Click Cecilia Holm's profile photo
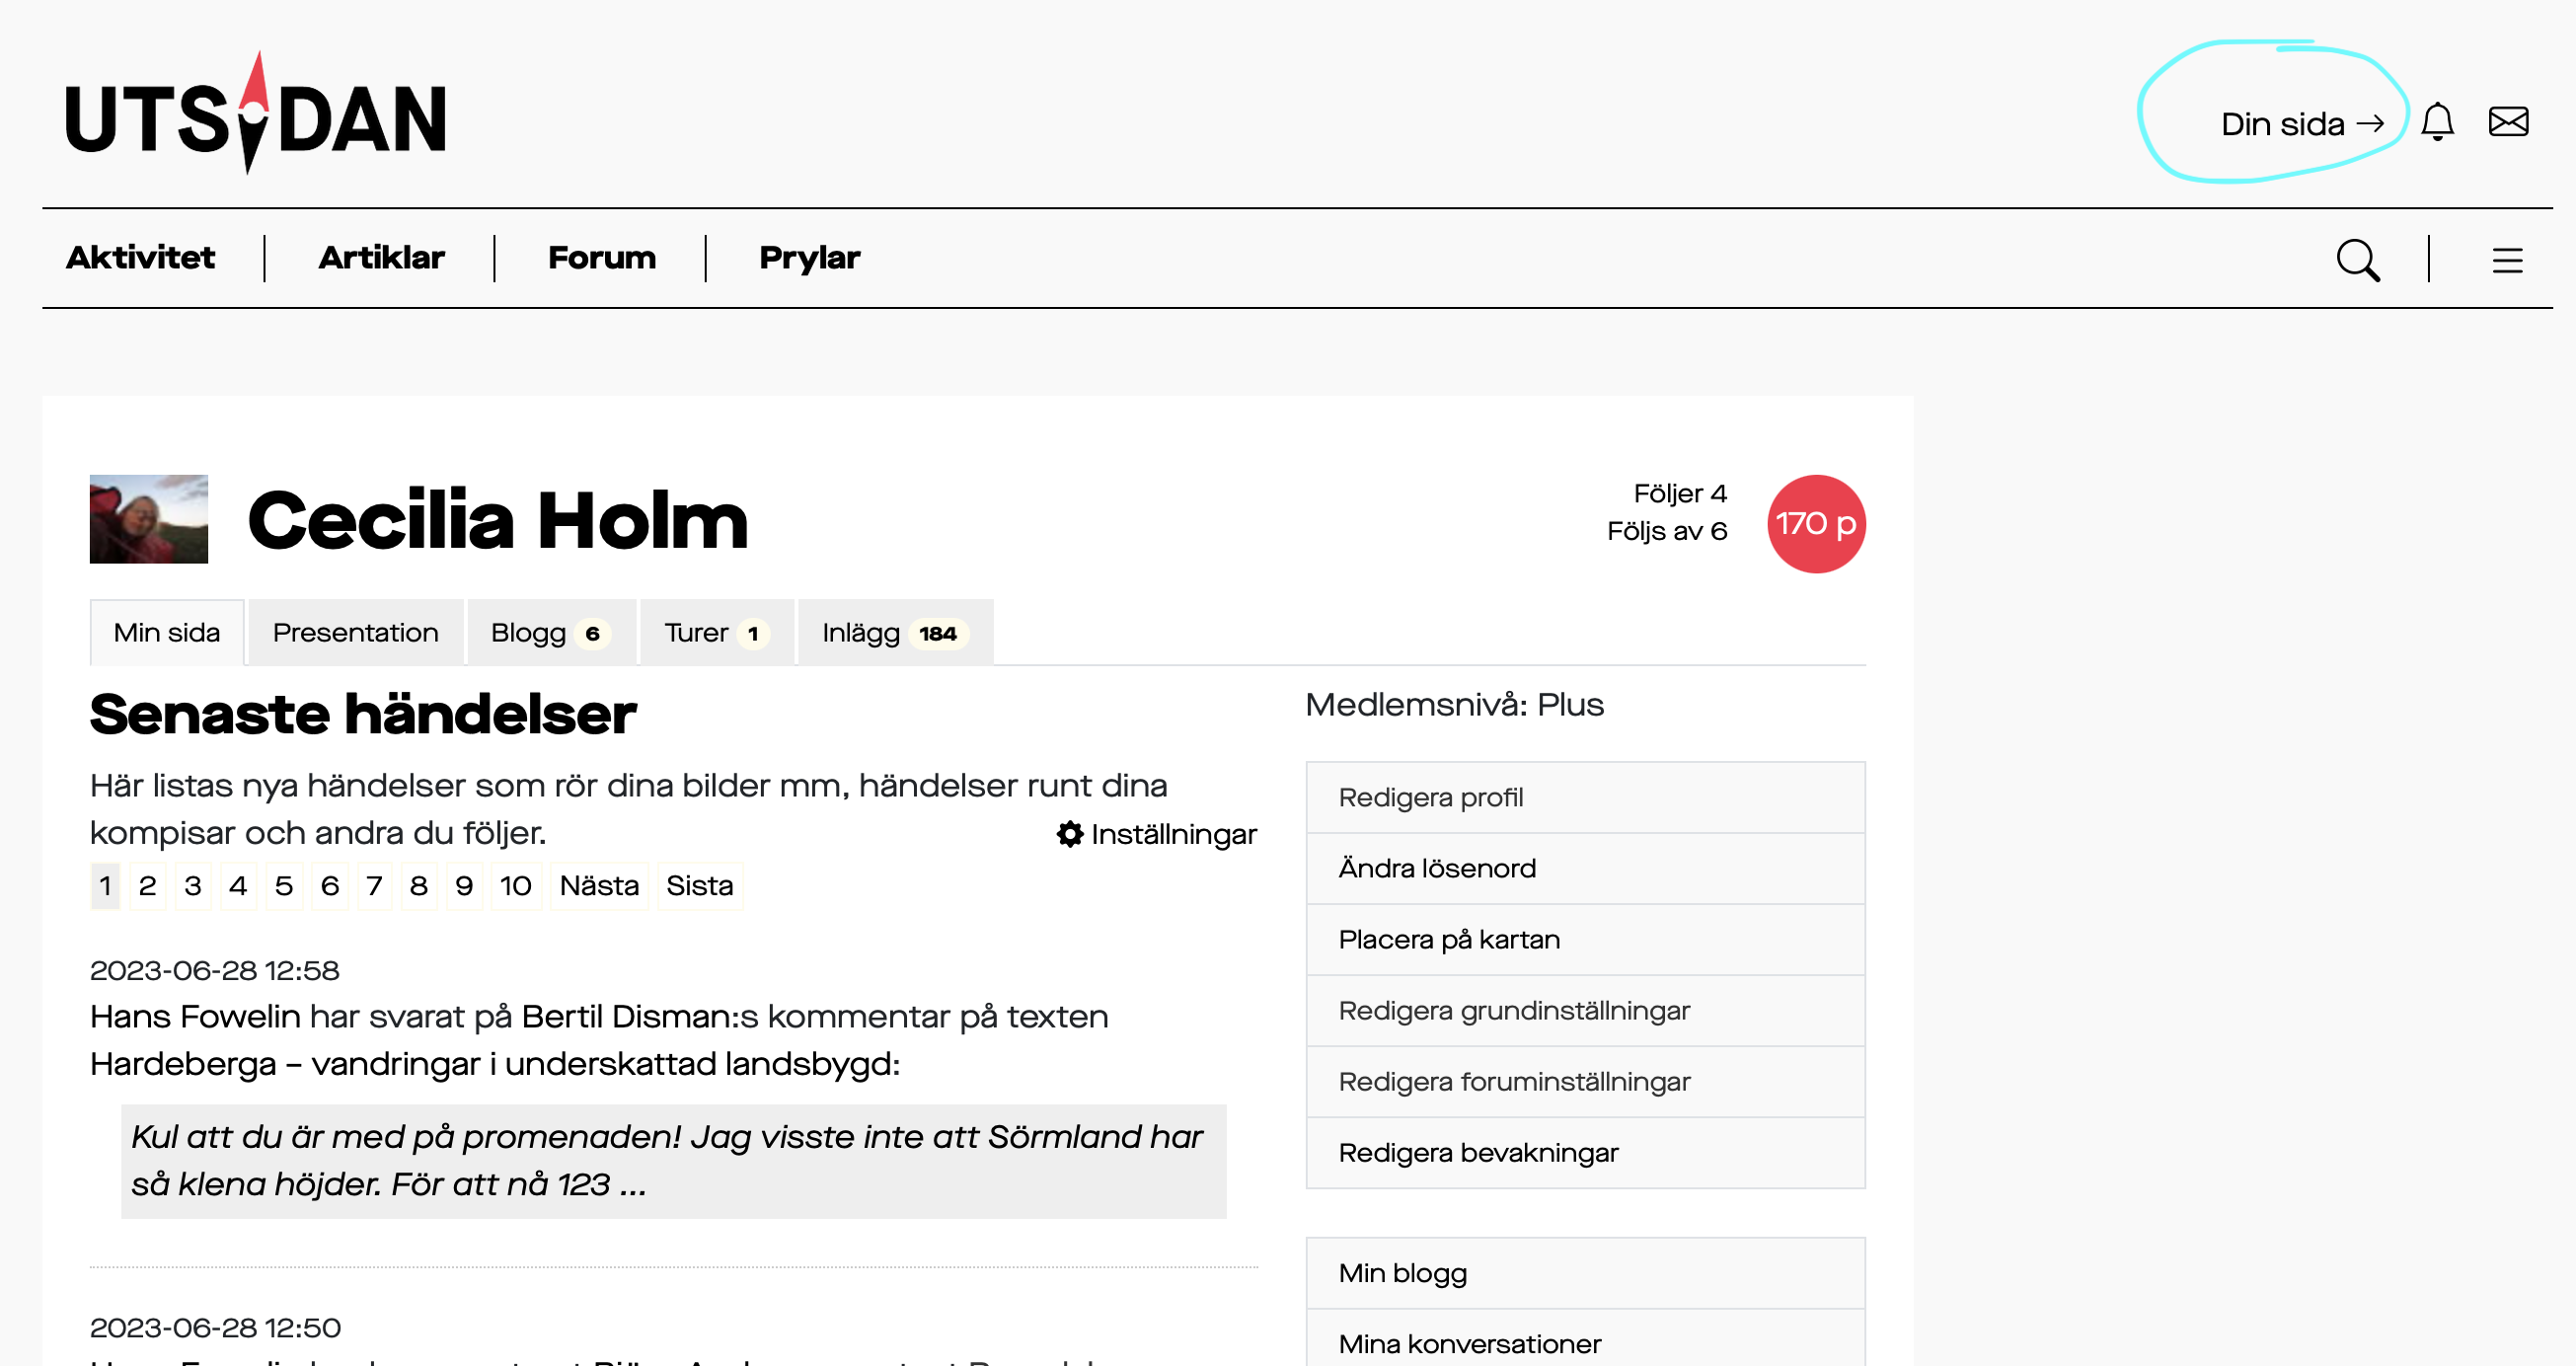Image resolution: width=2576 pixels, height=1366 pixels. pyautogui.click(x=149, y=519)
